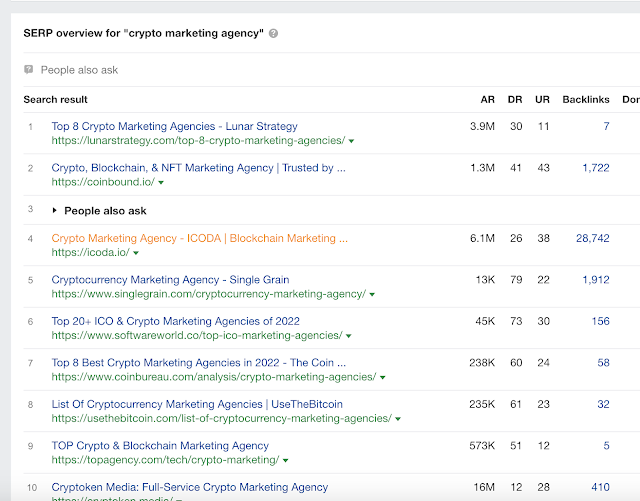This screenshot has width=640, height=501.
Task: Open URL dropdown for icoda.io result
Action: coord(136,253)
